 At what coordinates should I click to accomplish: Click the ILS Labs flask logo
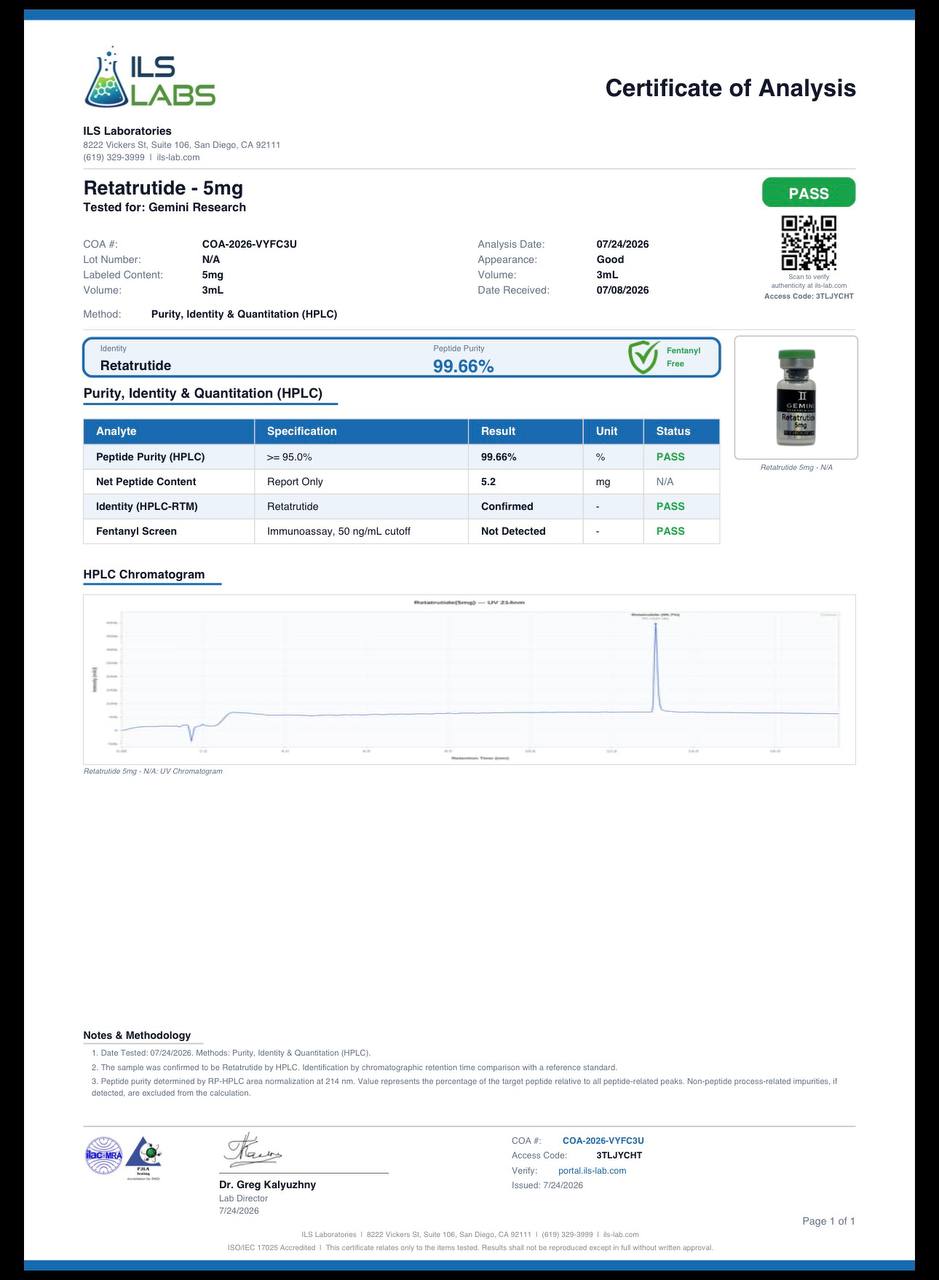(149, 77)
